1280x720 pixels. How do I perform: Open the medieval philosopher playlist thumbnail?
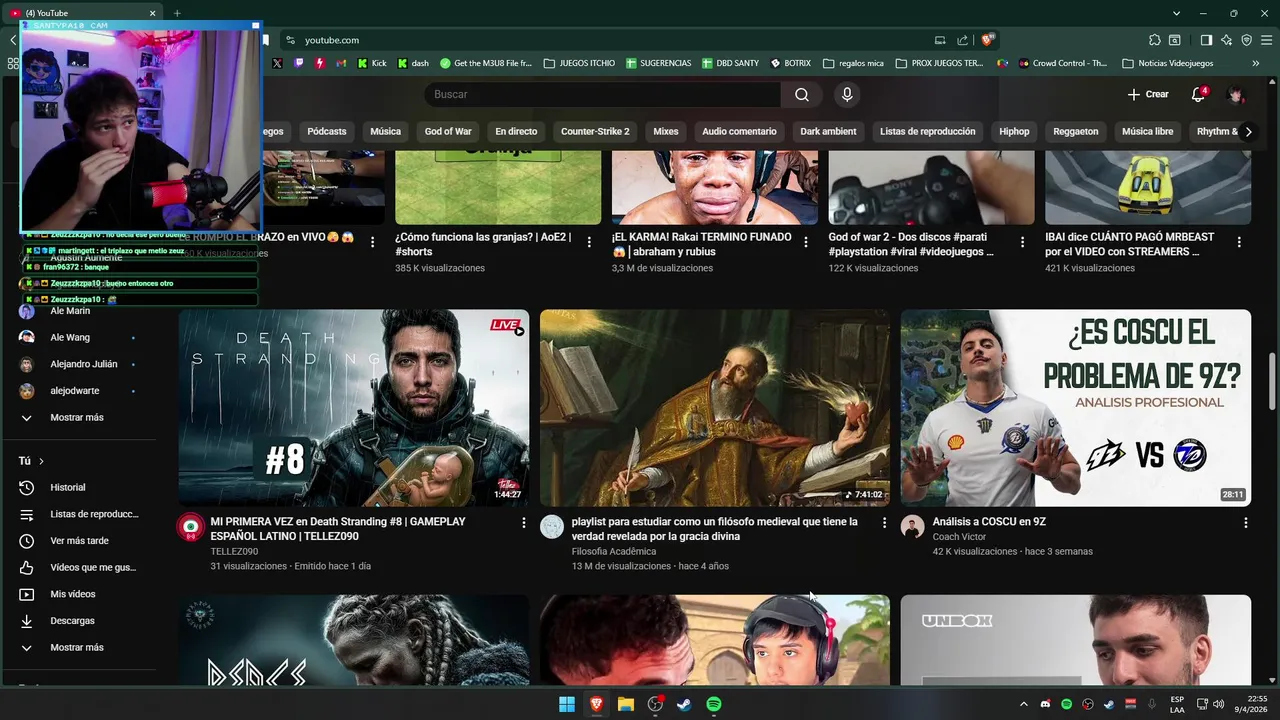pyautogui.click(x=715, y=407)
